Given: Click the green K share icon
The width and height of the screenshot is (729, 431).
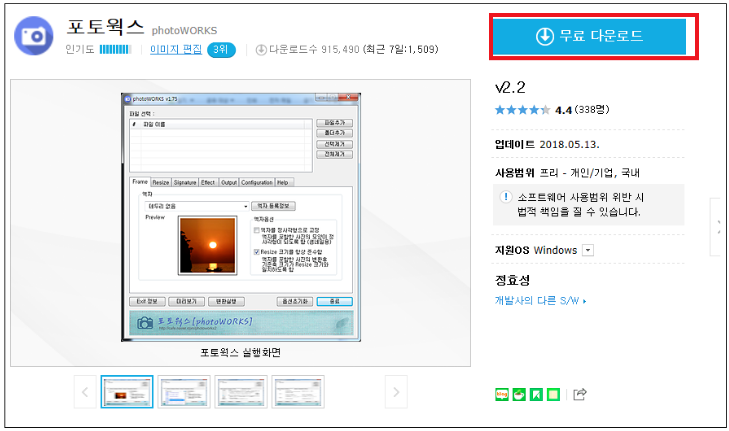Looking at the screenshot, I should point(536,394).
